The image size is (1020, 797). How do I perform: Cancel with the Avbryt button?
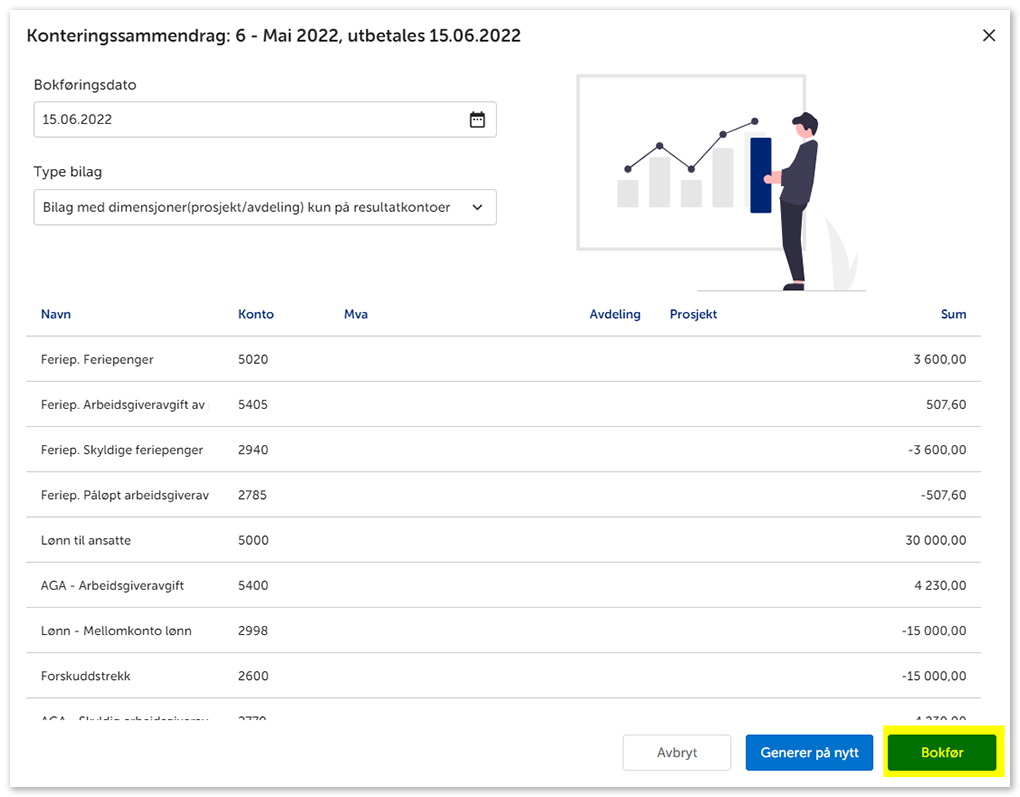[677, 753]
